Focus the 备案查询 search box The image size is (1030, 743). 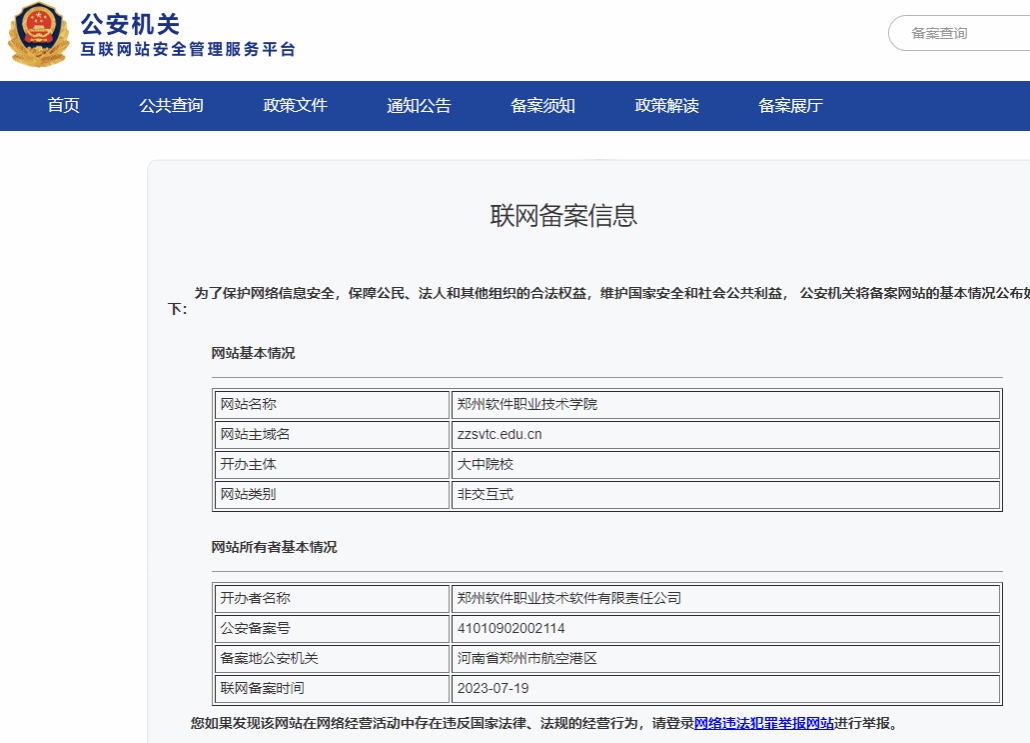click(960, 33)
